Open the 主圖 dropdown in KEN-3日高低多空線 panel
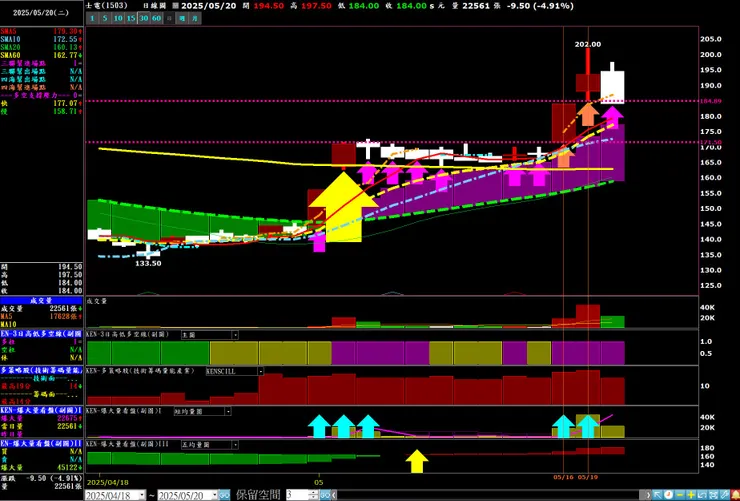Screen dimensions: 740x501 (235, 335)
